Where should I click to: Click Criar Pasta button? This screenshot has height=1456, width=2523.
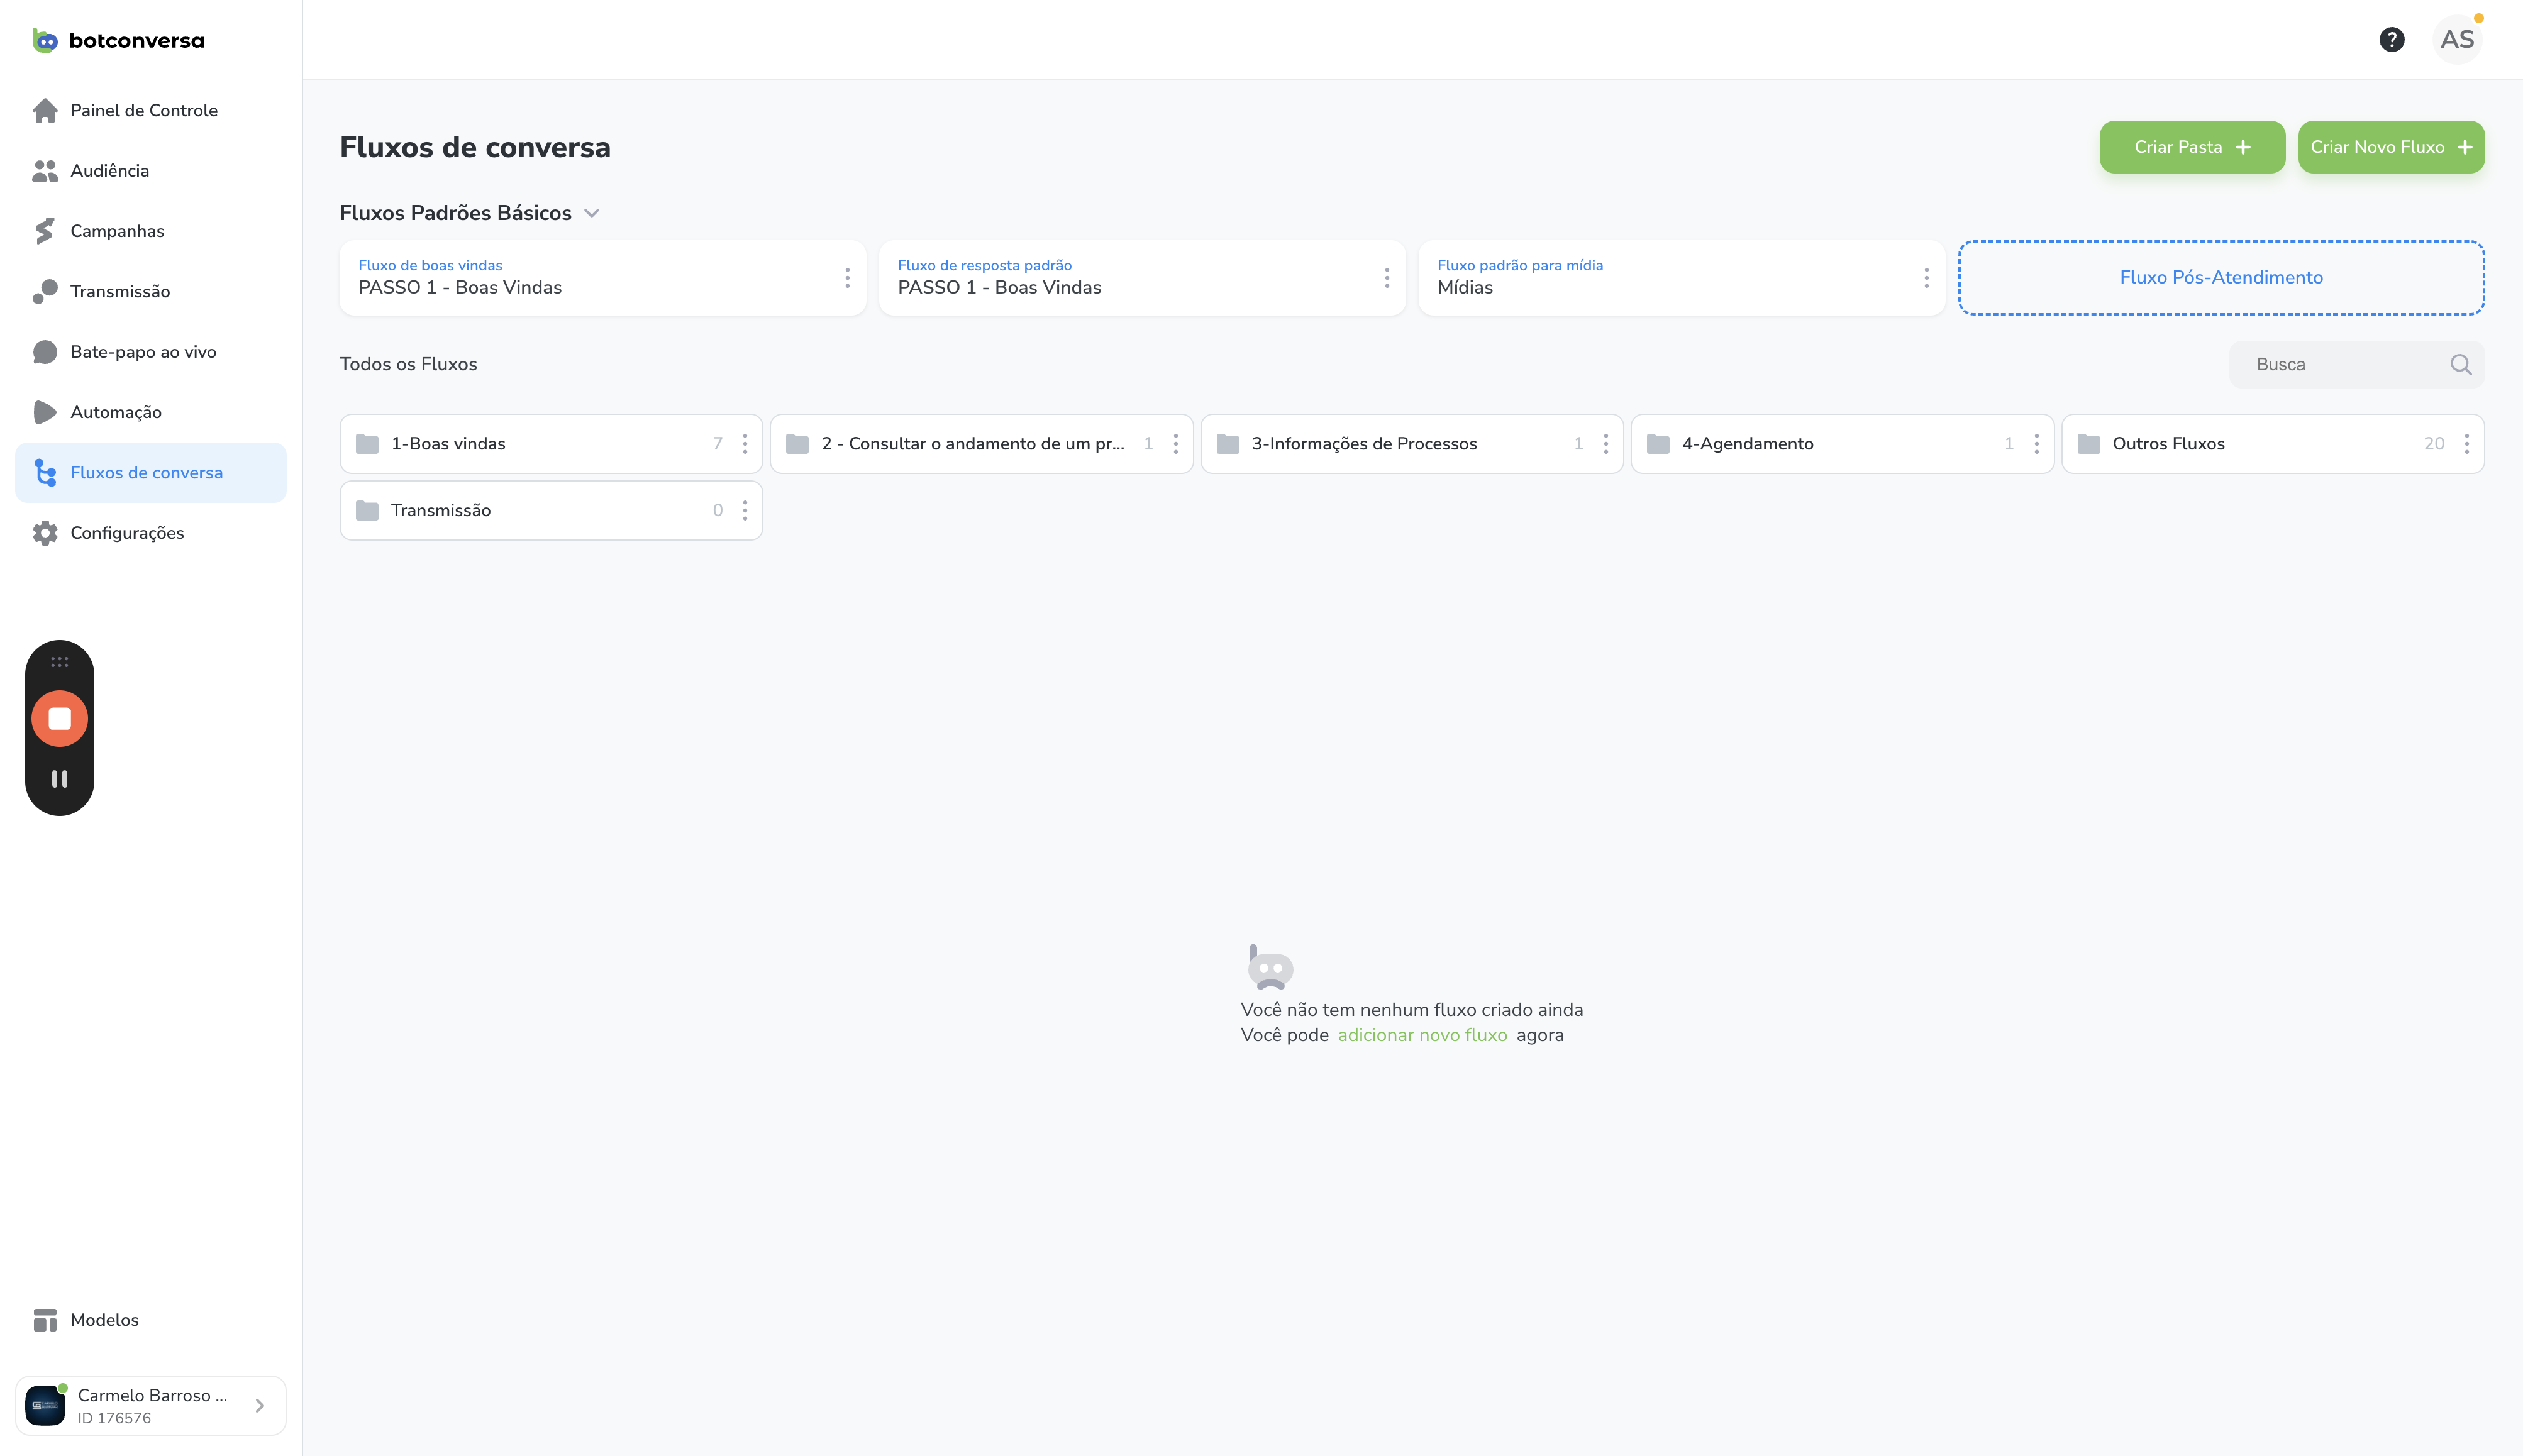point(2191,147)
